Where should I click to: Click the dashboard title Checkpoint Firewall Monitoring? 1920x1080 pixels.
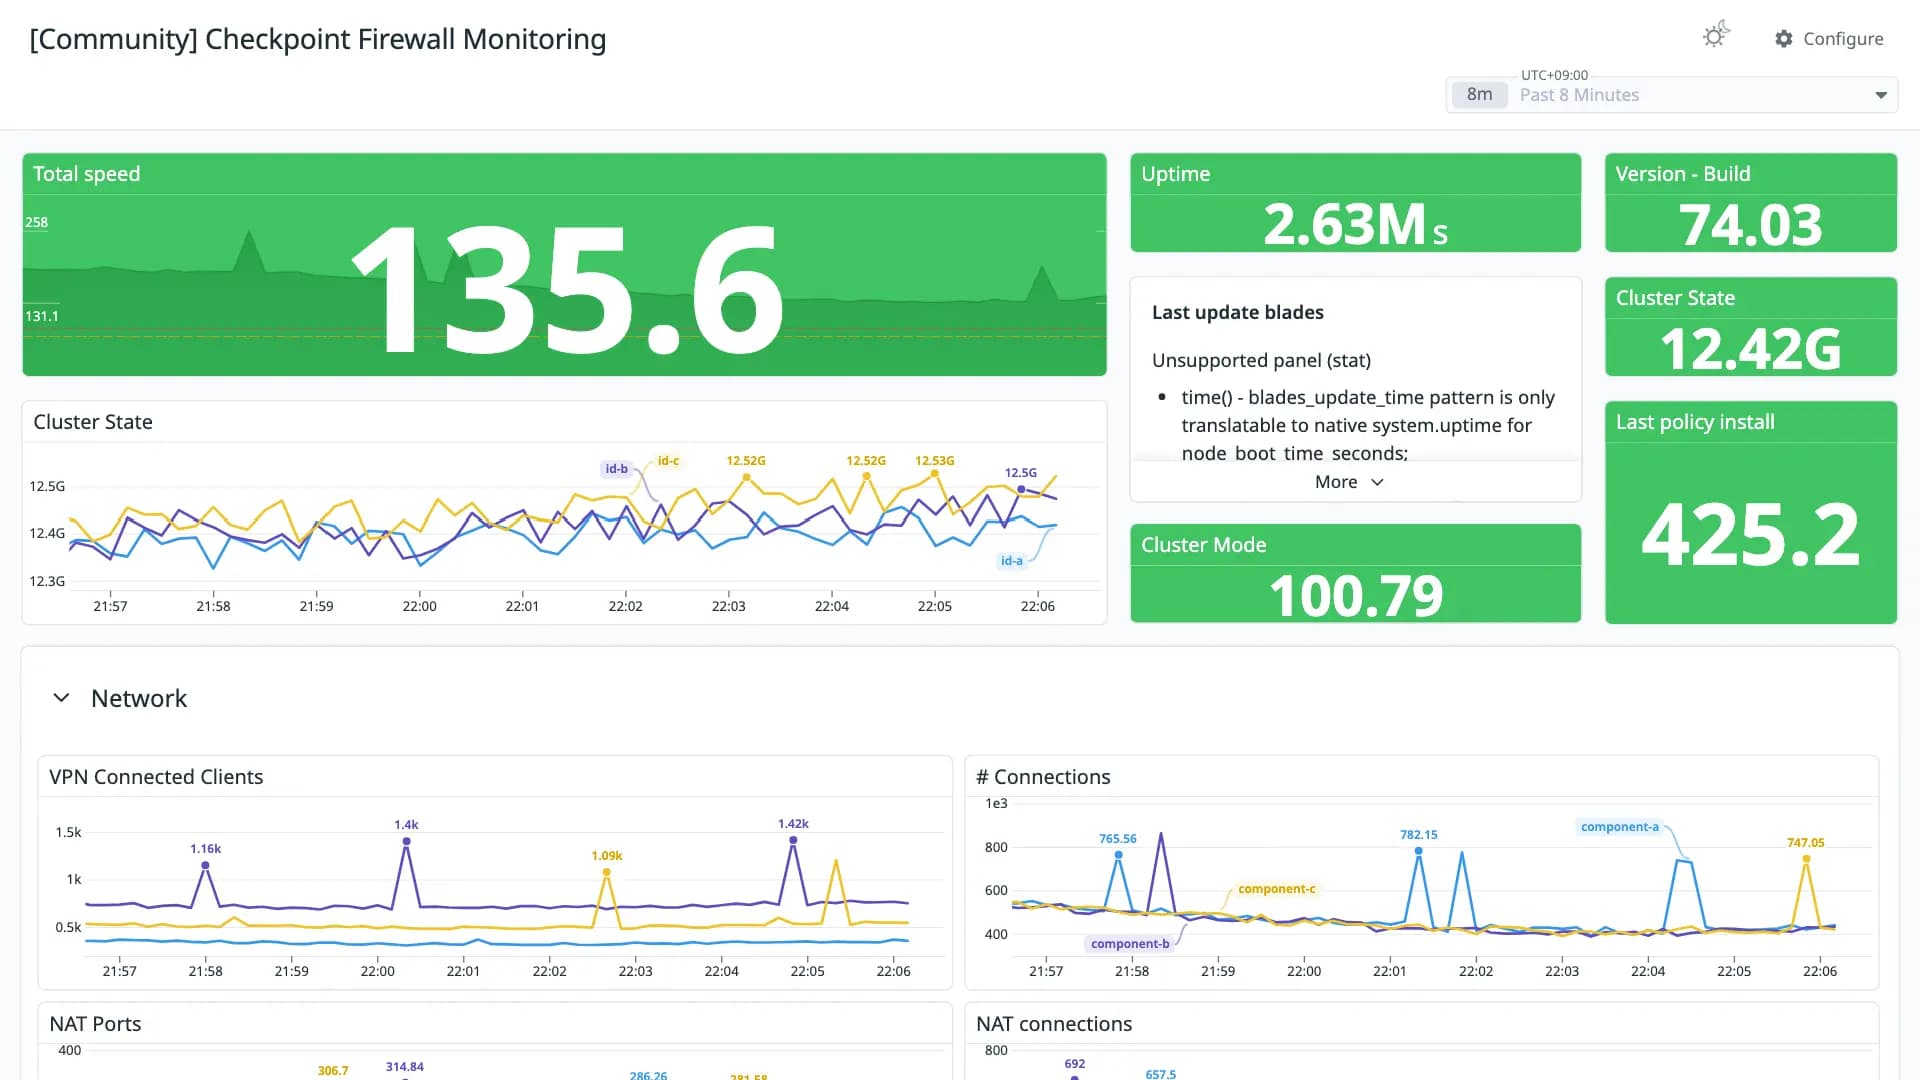coord(318,39)
